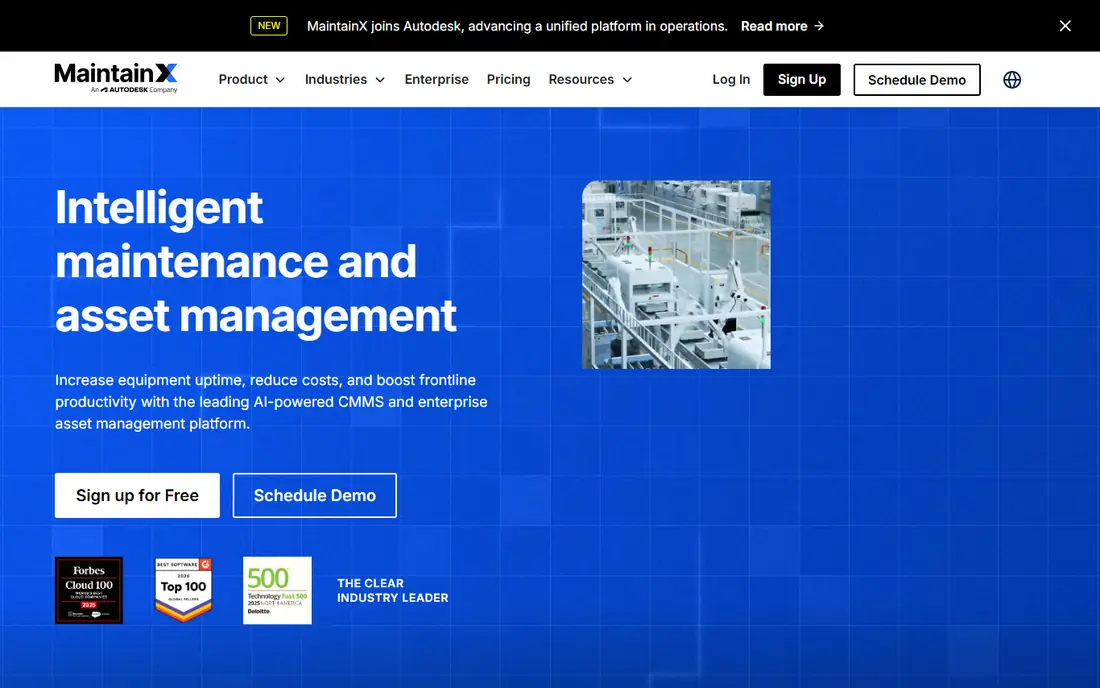Open the Deloitte Technology Fast 500 badge
1100x688 pixels.
(277, 591)
